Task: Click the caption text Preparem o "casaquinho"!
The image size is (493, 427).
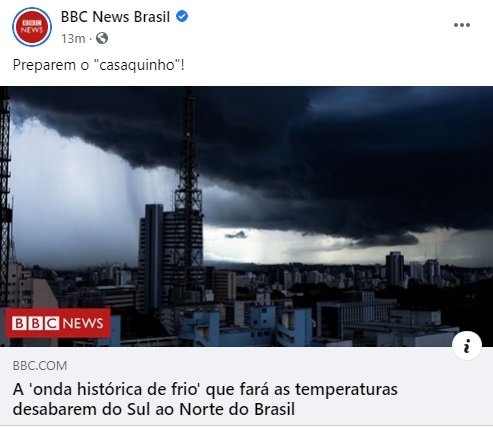Action: [98, 65]
